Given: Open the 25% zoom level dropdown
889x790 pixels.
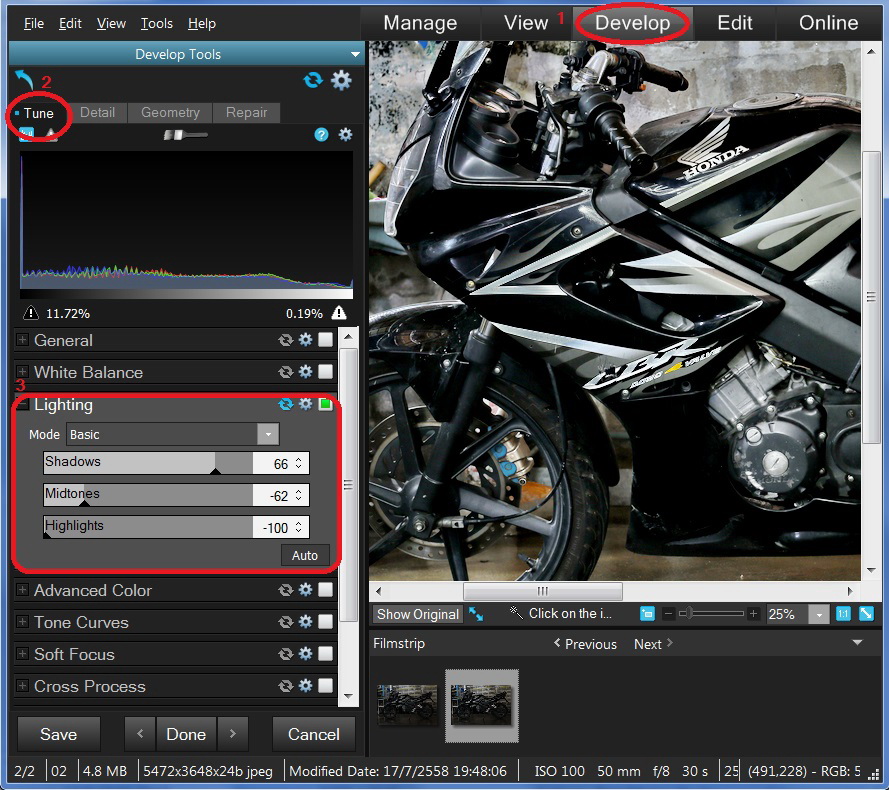Looking at the screenshot, I should click(x=819, y=615).
